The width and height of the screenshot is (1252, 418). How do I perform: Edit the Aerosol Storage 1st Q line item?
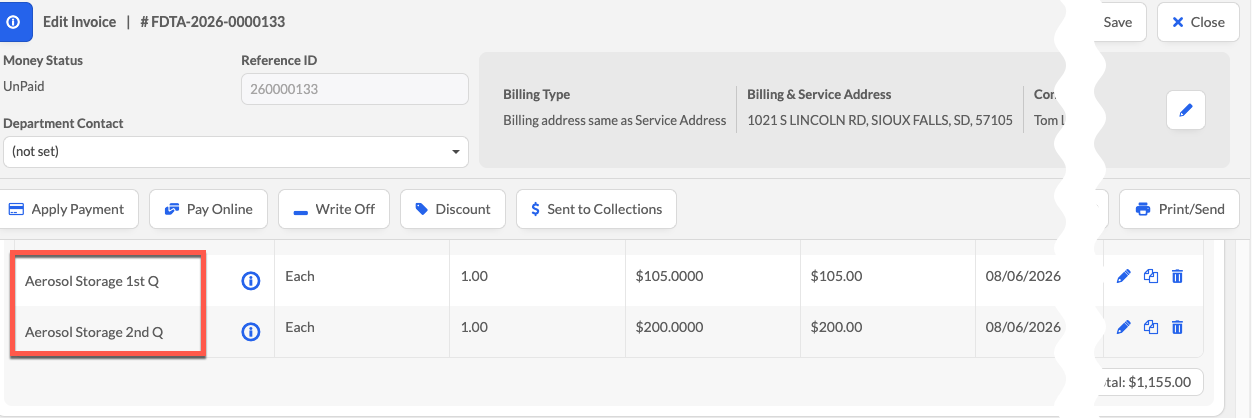(1124, 276)
